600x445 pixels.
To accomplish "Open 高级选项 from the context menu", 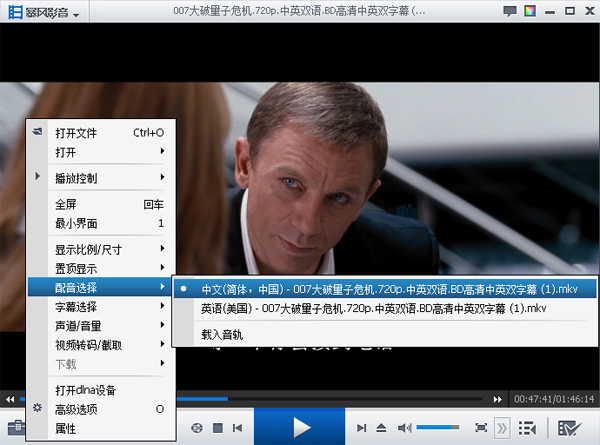I will coord(102,409).
